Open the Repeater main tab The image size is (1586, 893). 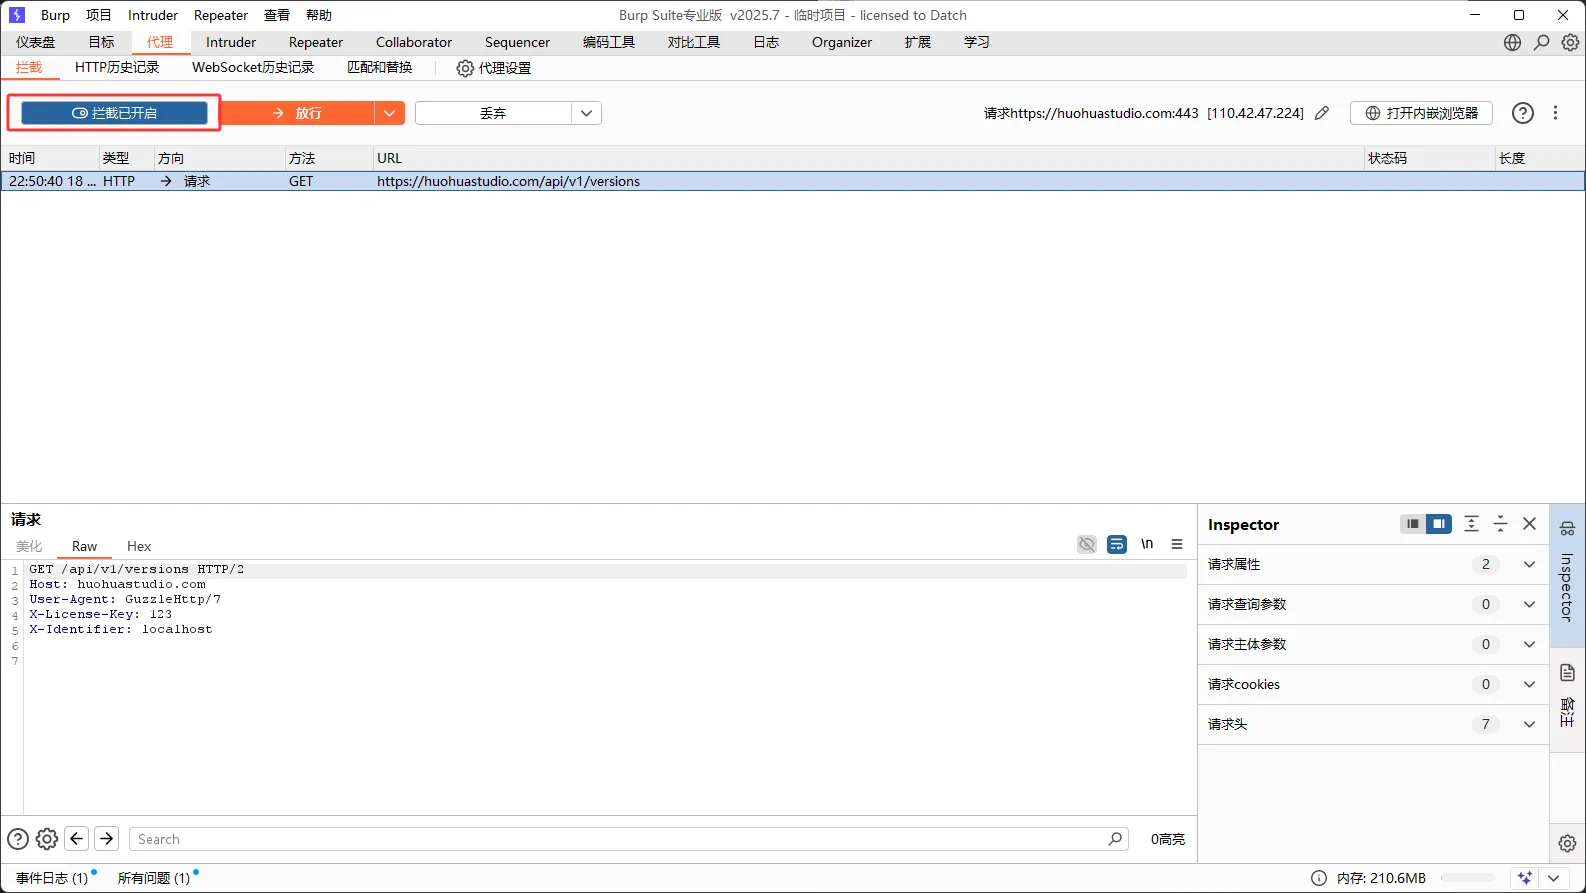(x=316, y=42)
